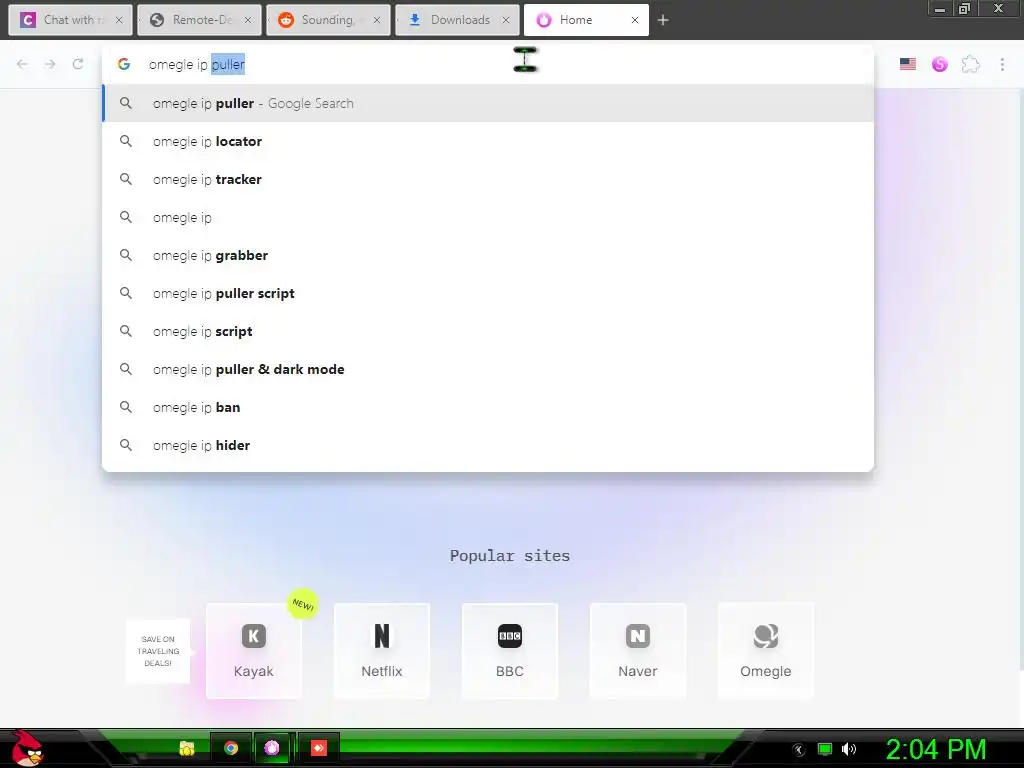Go back to previous page

22,64
